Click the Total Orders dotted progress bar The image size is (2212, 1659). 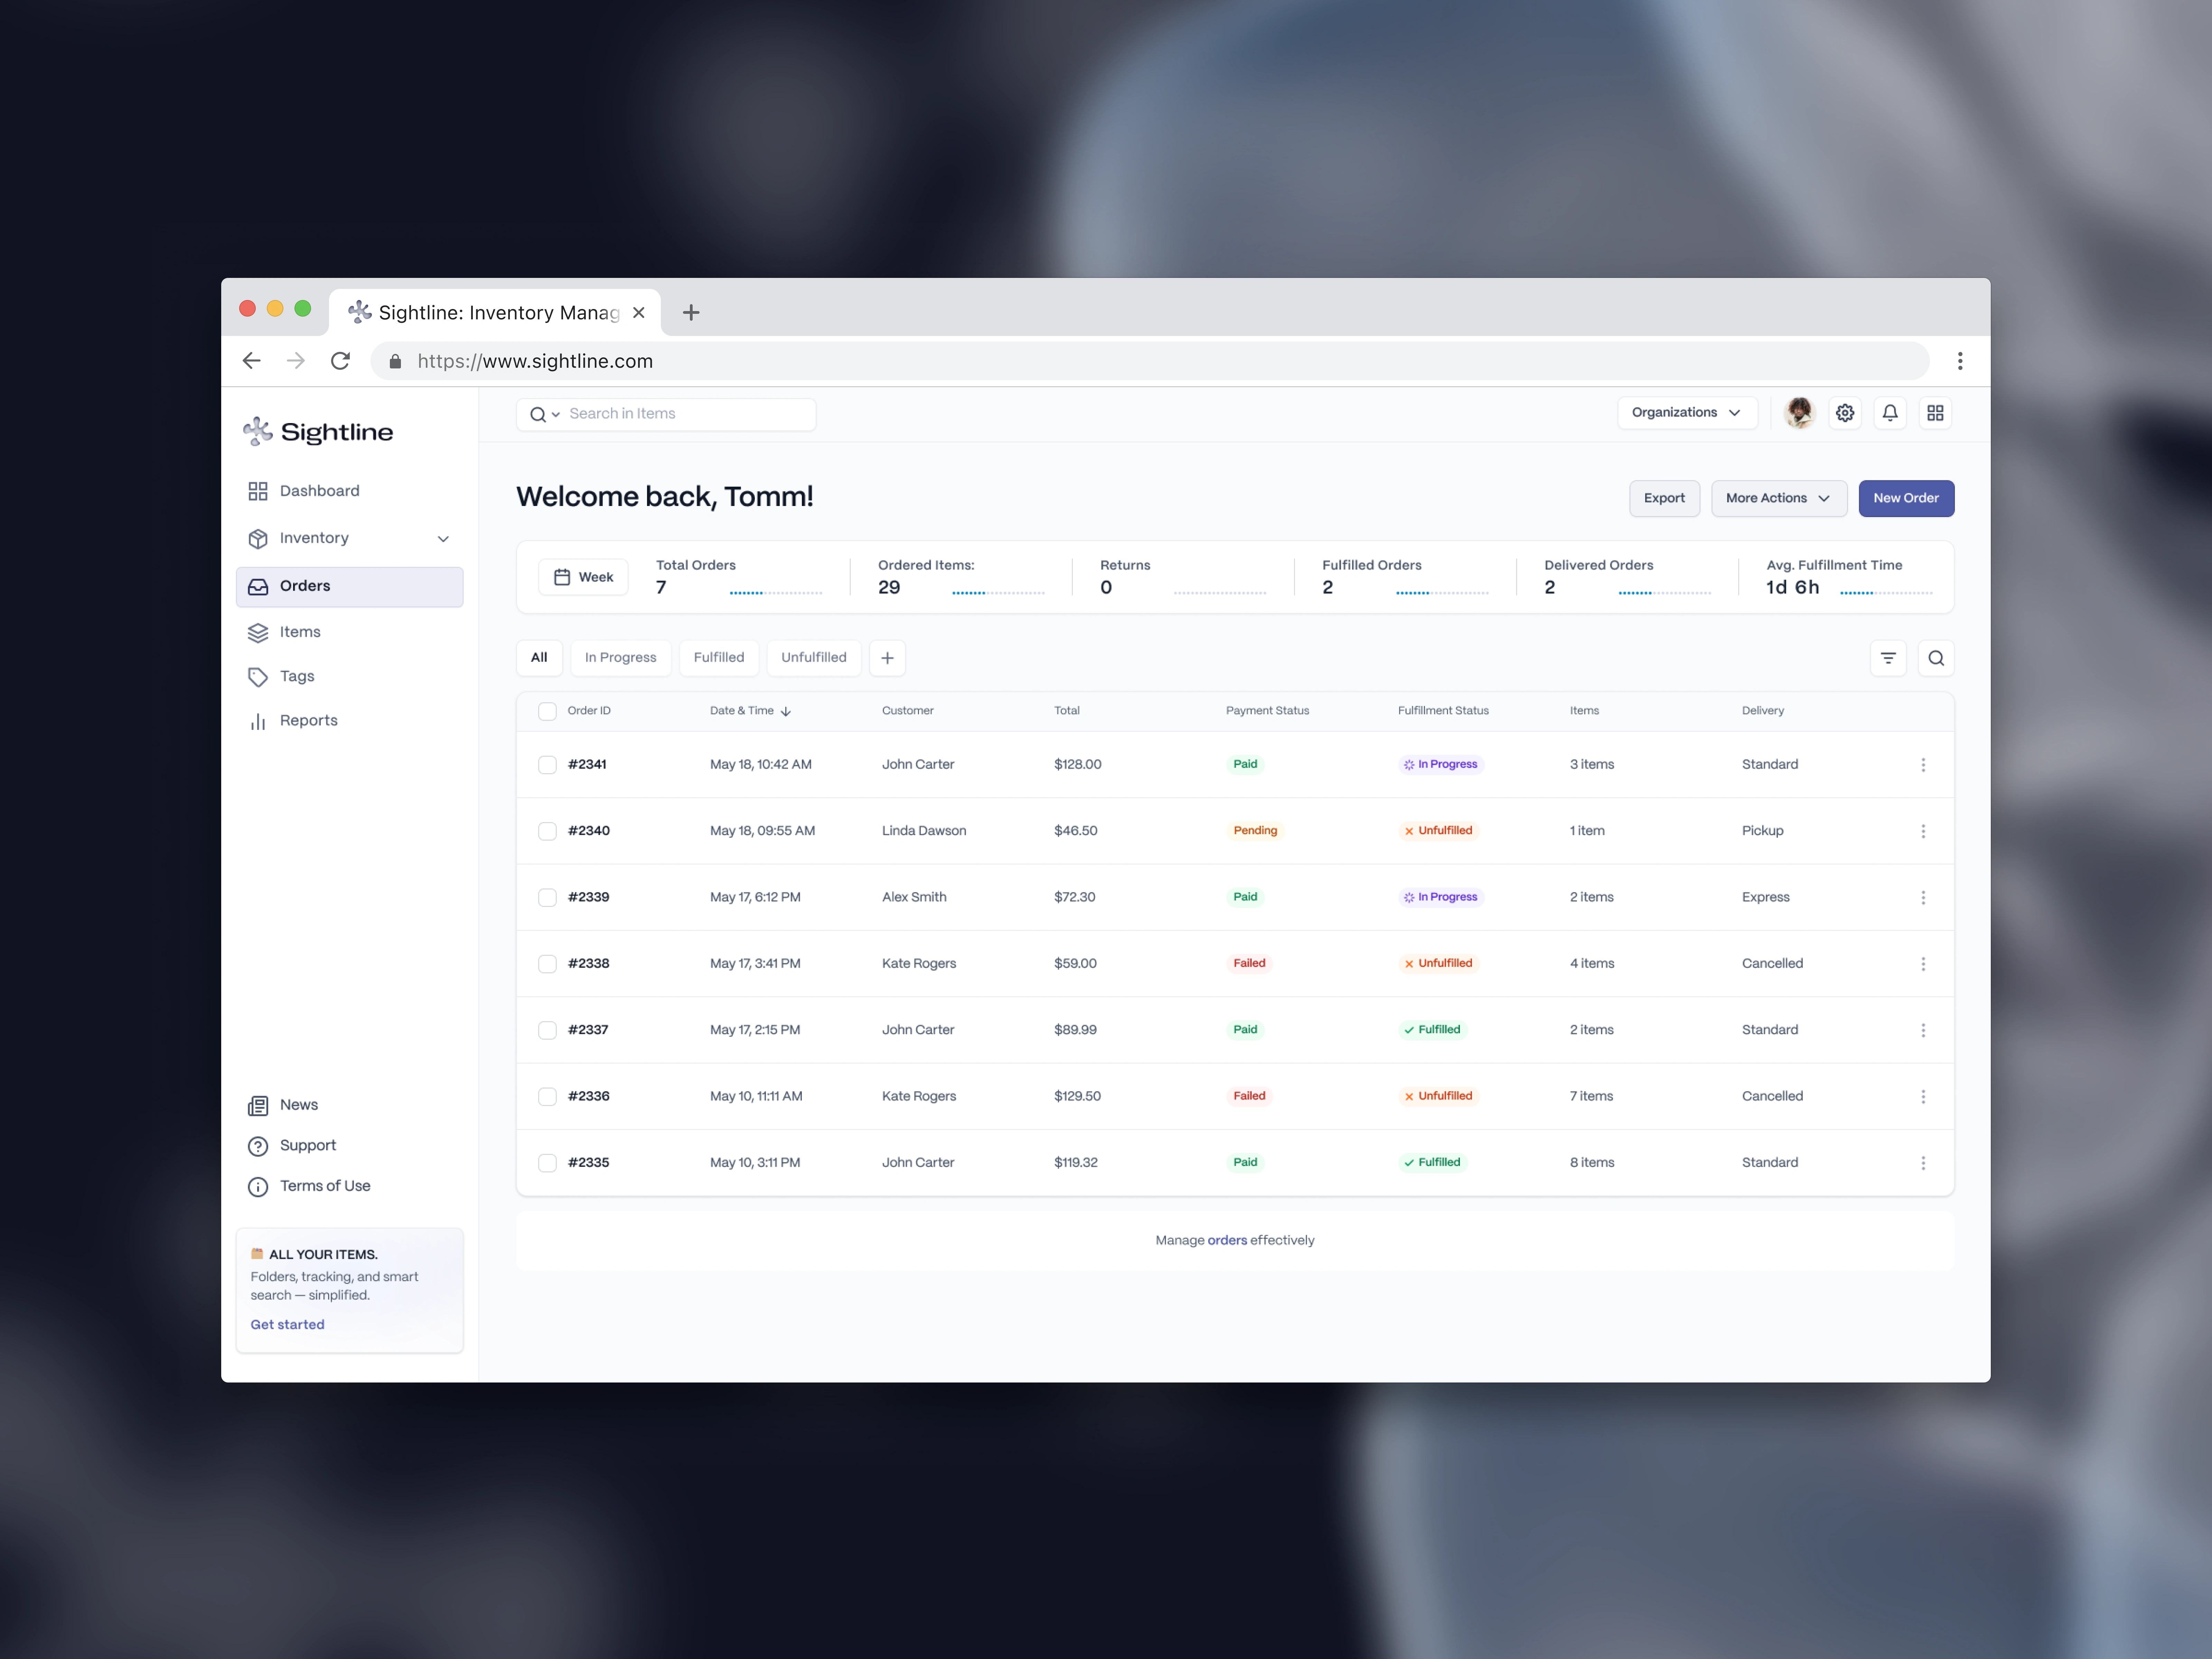(x=776, y=593)
